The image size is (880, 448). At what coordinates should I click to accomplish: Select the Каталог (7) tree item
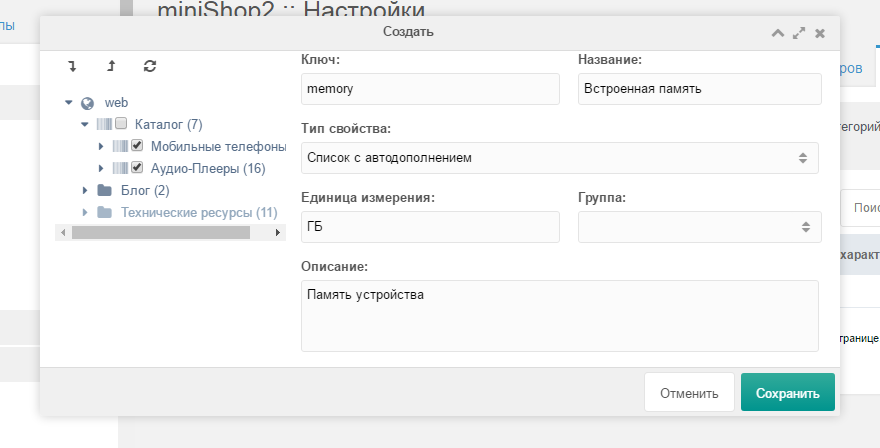(168, 124)
